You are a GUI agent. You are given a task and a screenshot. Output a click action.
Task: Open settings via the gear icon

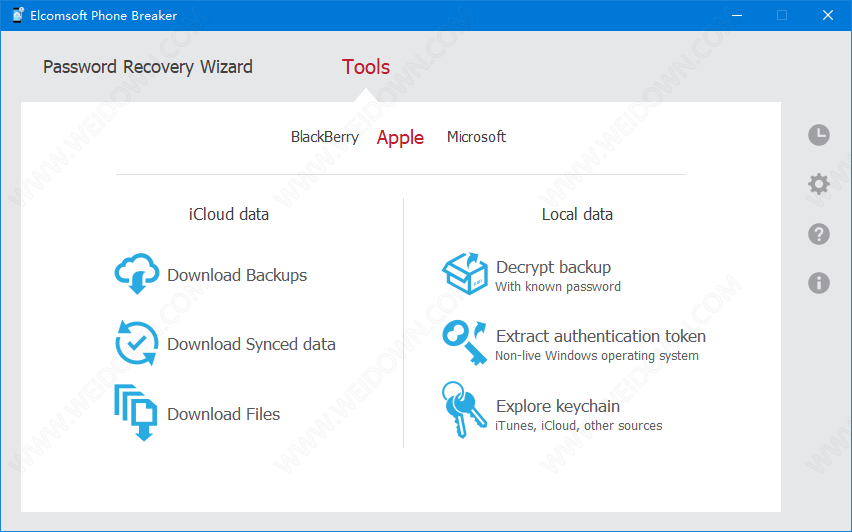tap(819, 184)
